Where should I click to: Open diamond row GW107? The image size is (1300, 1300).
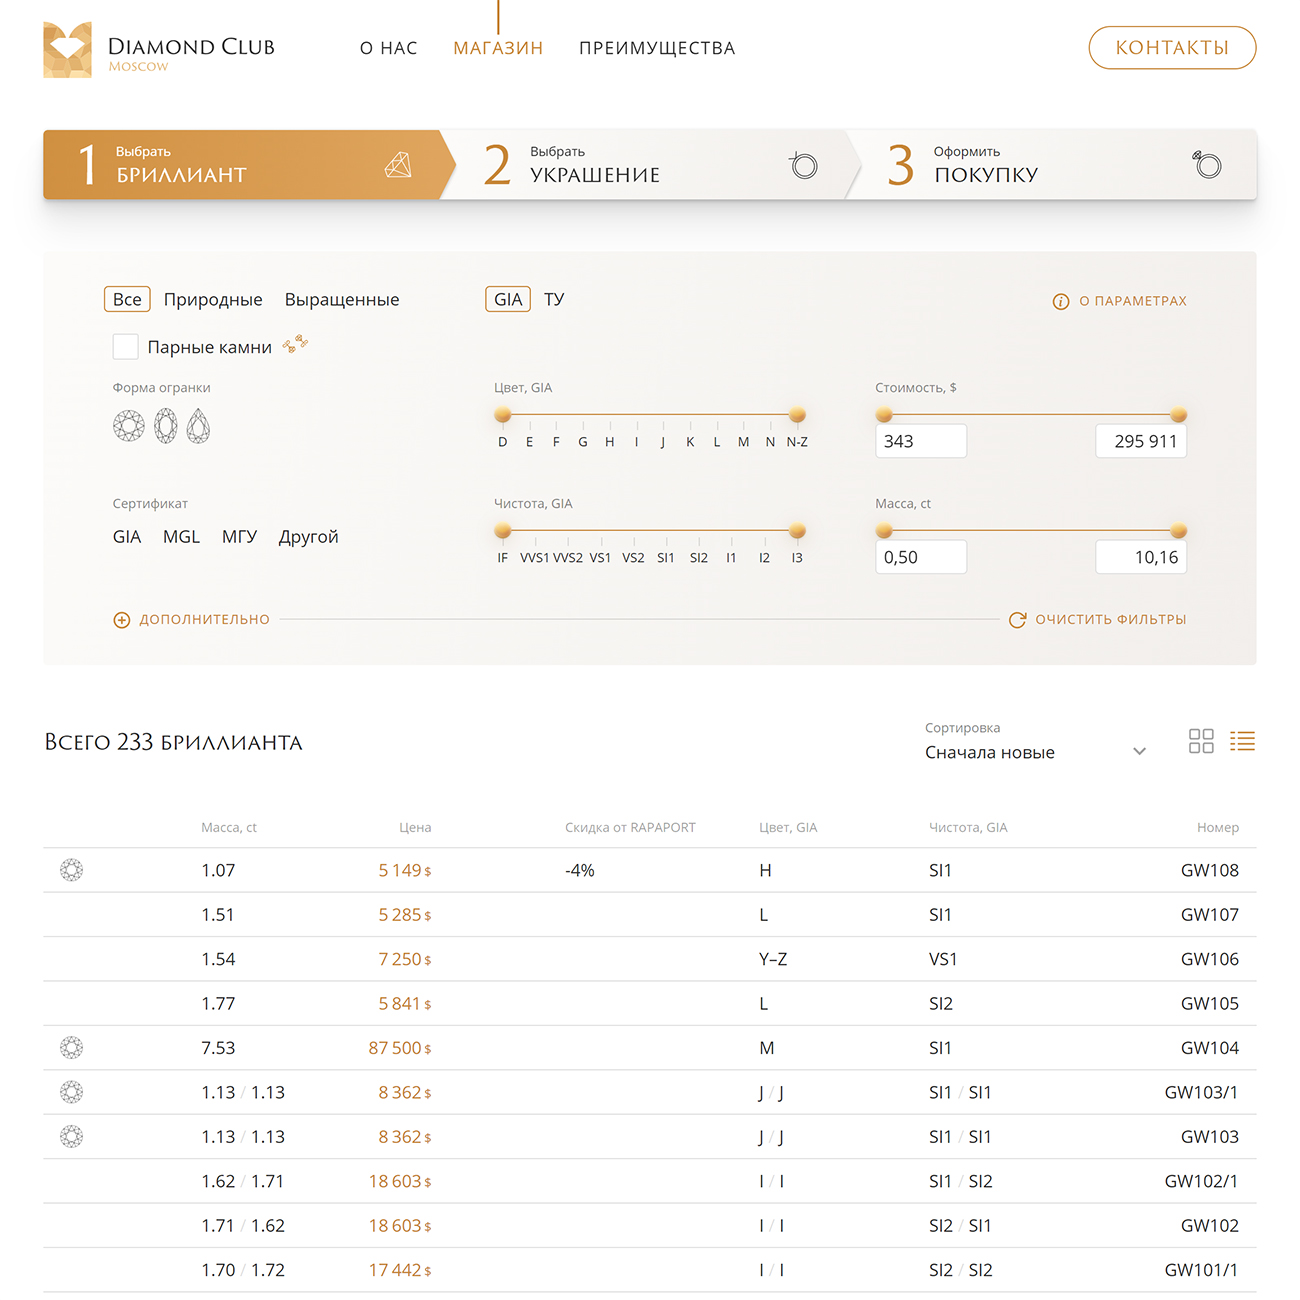coord(650,915)
